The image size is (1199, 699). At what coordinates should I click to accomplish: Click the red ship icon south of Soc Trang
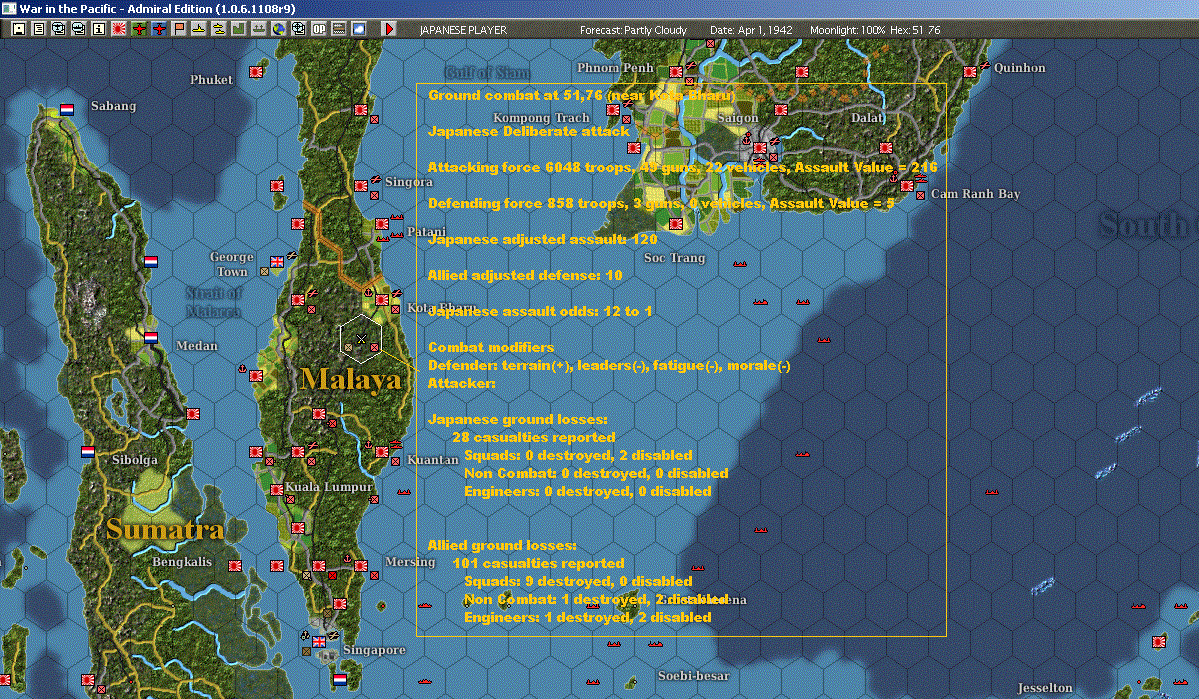tap(739, 264)
